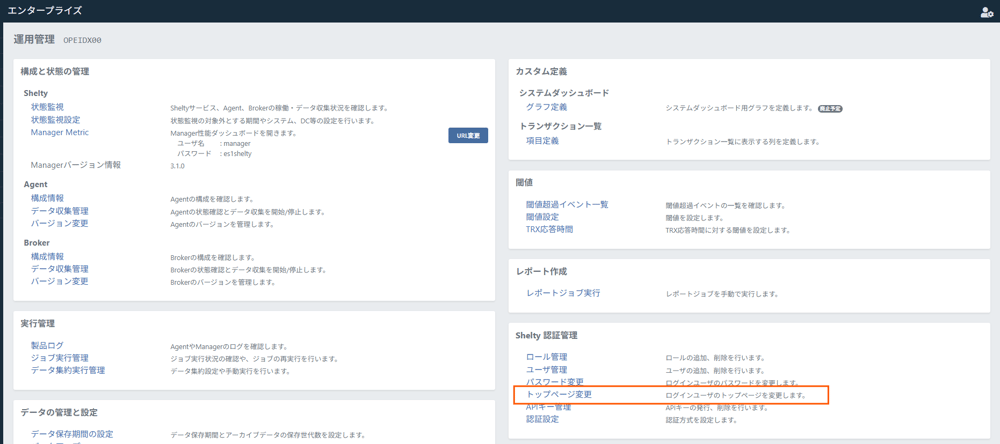Open バージョン変更 under the Agent section

click(59, 223)
